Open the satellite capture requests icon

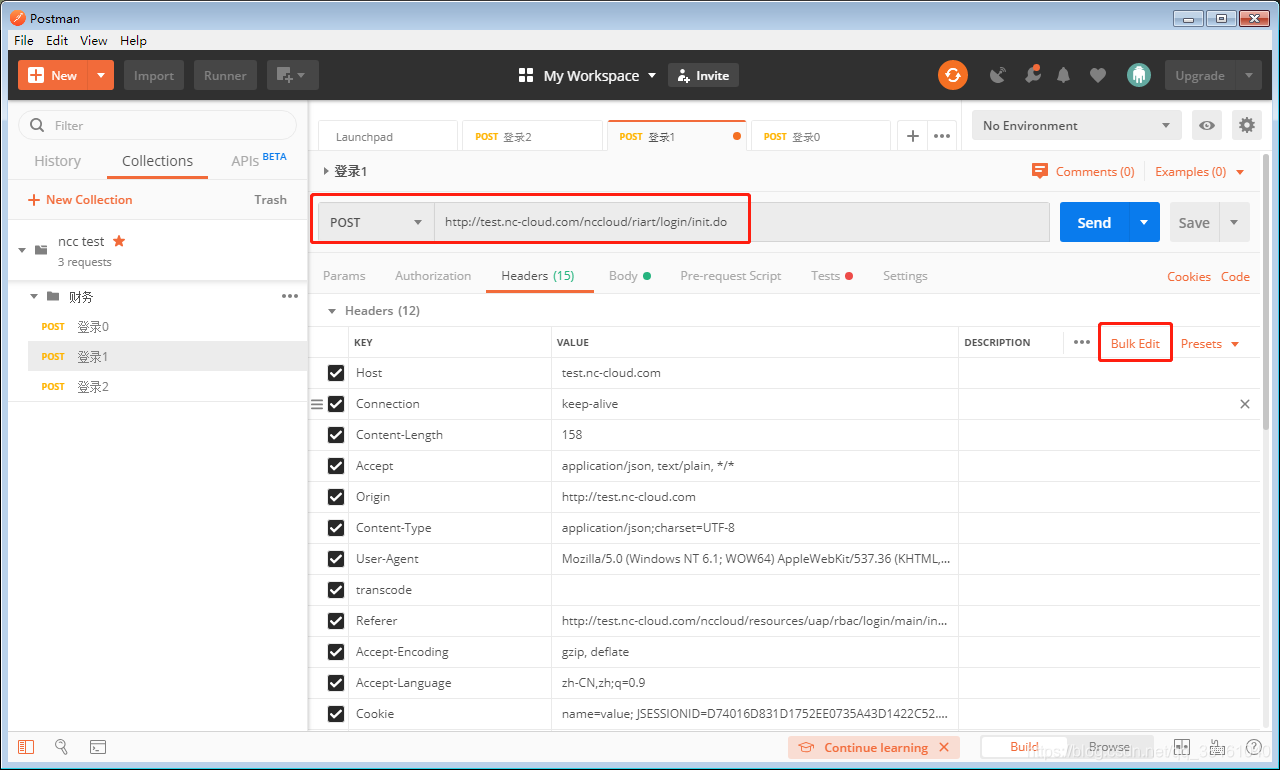(997, 75)
